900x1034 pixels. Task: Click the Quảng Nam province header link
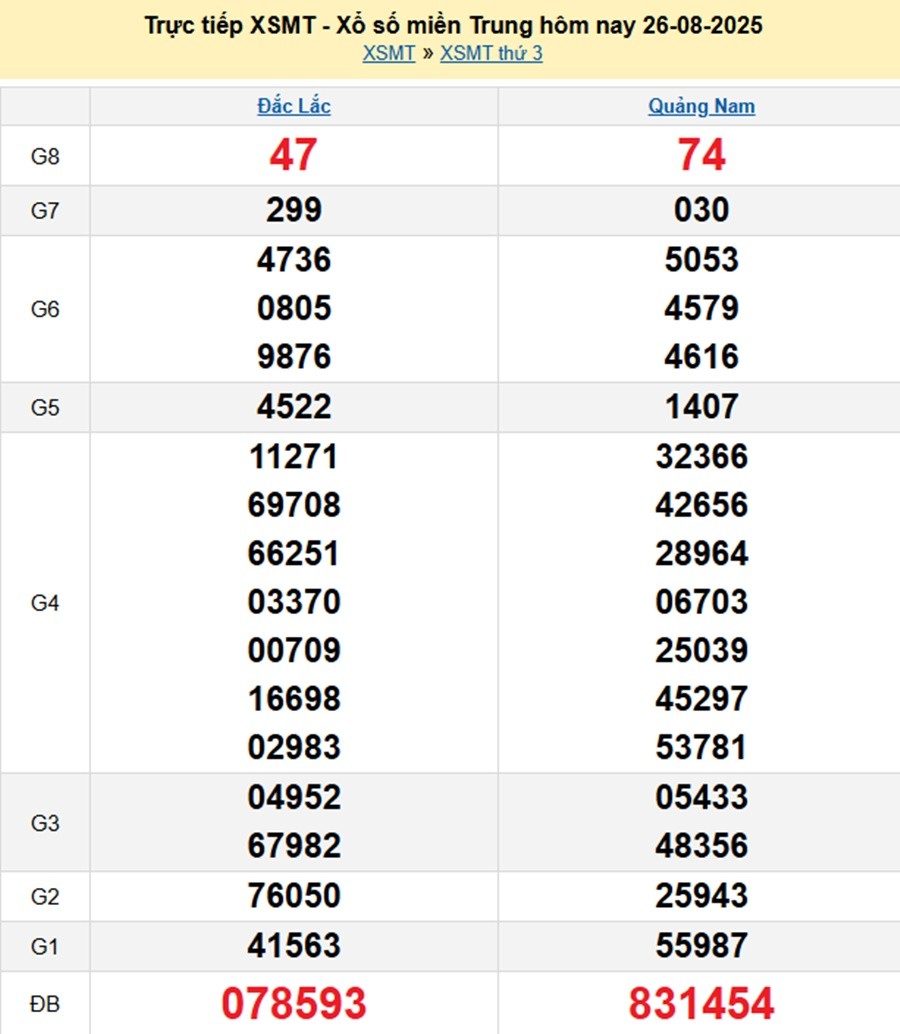(701, 106)
